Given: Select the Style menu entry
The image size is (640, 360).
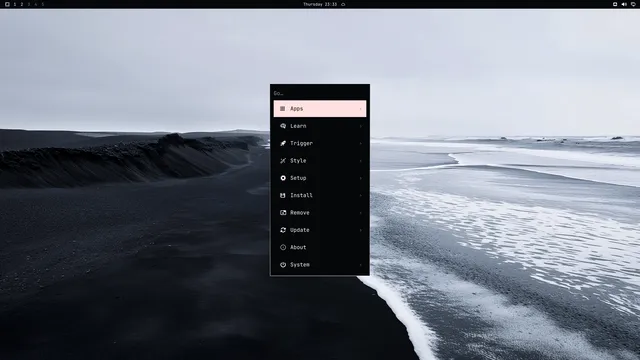Looking at the screenshot, I should click(x=320, y=161).
